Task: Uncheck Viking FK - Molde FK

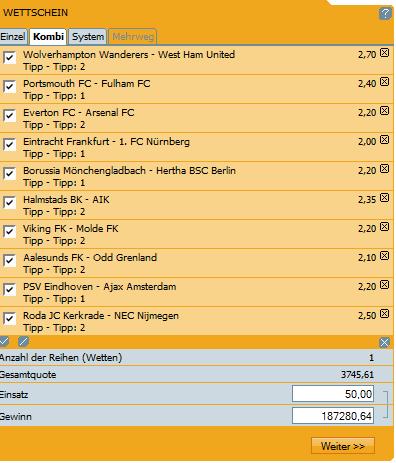Action: 10,231
